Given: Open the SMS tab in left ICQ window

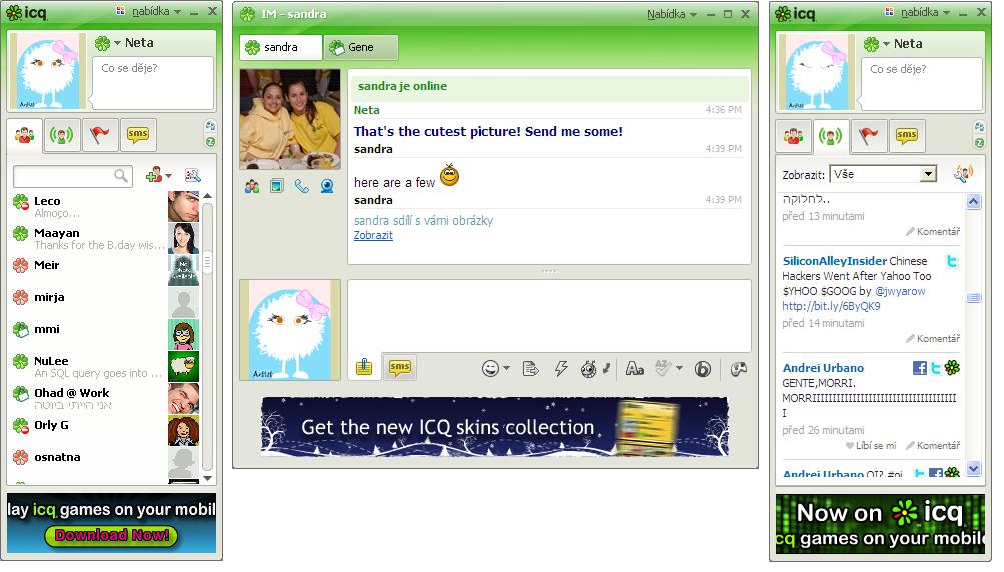Looking at the screenshot, I should click(x=138, y=135).
